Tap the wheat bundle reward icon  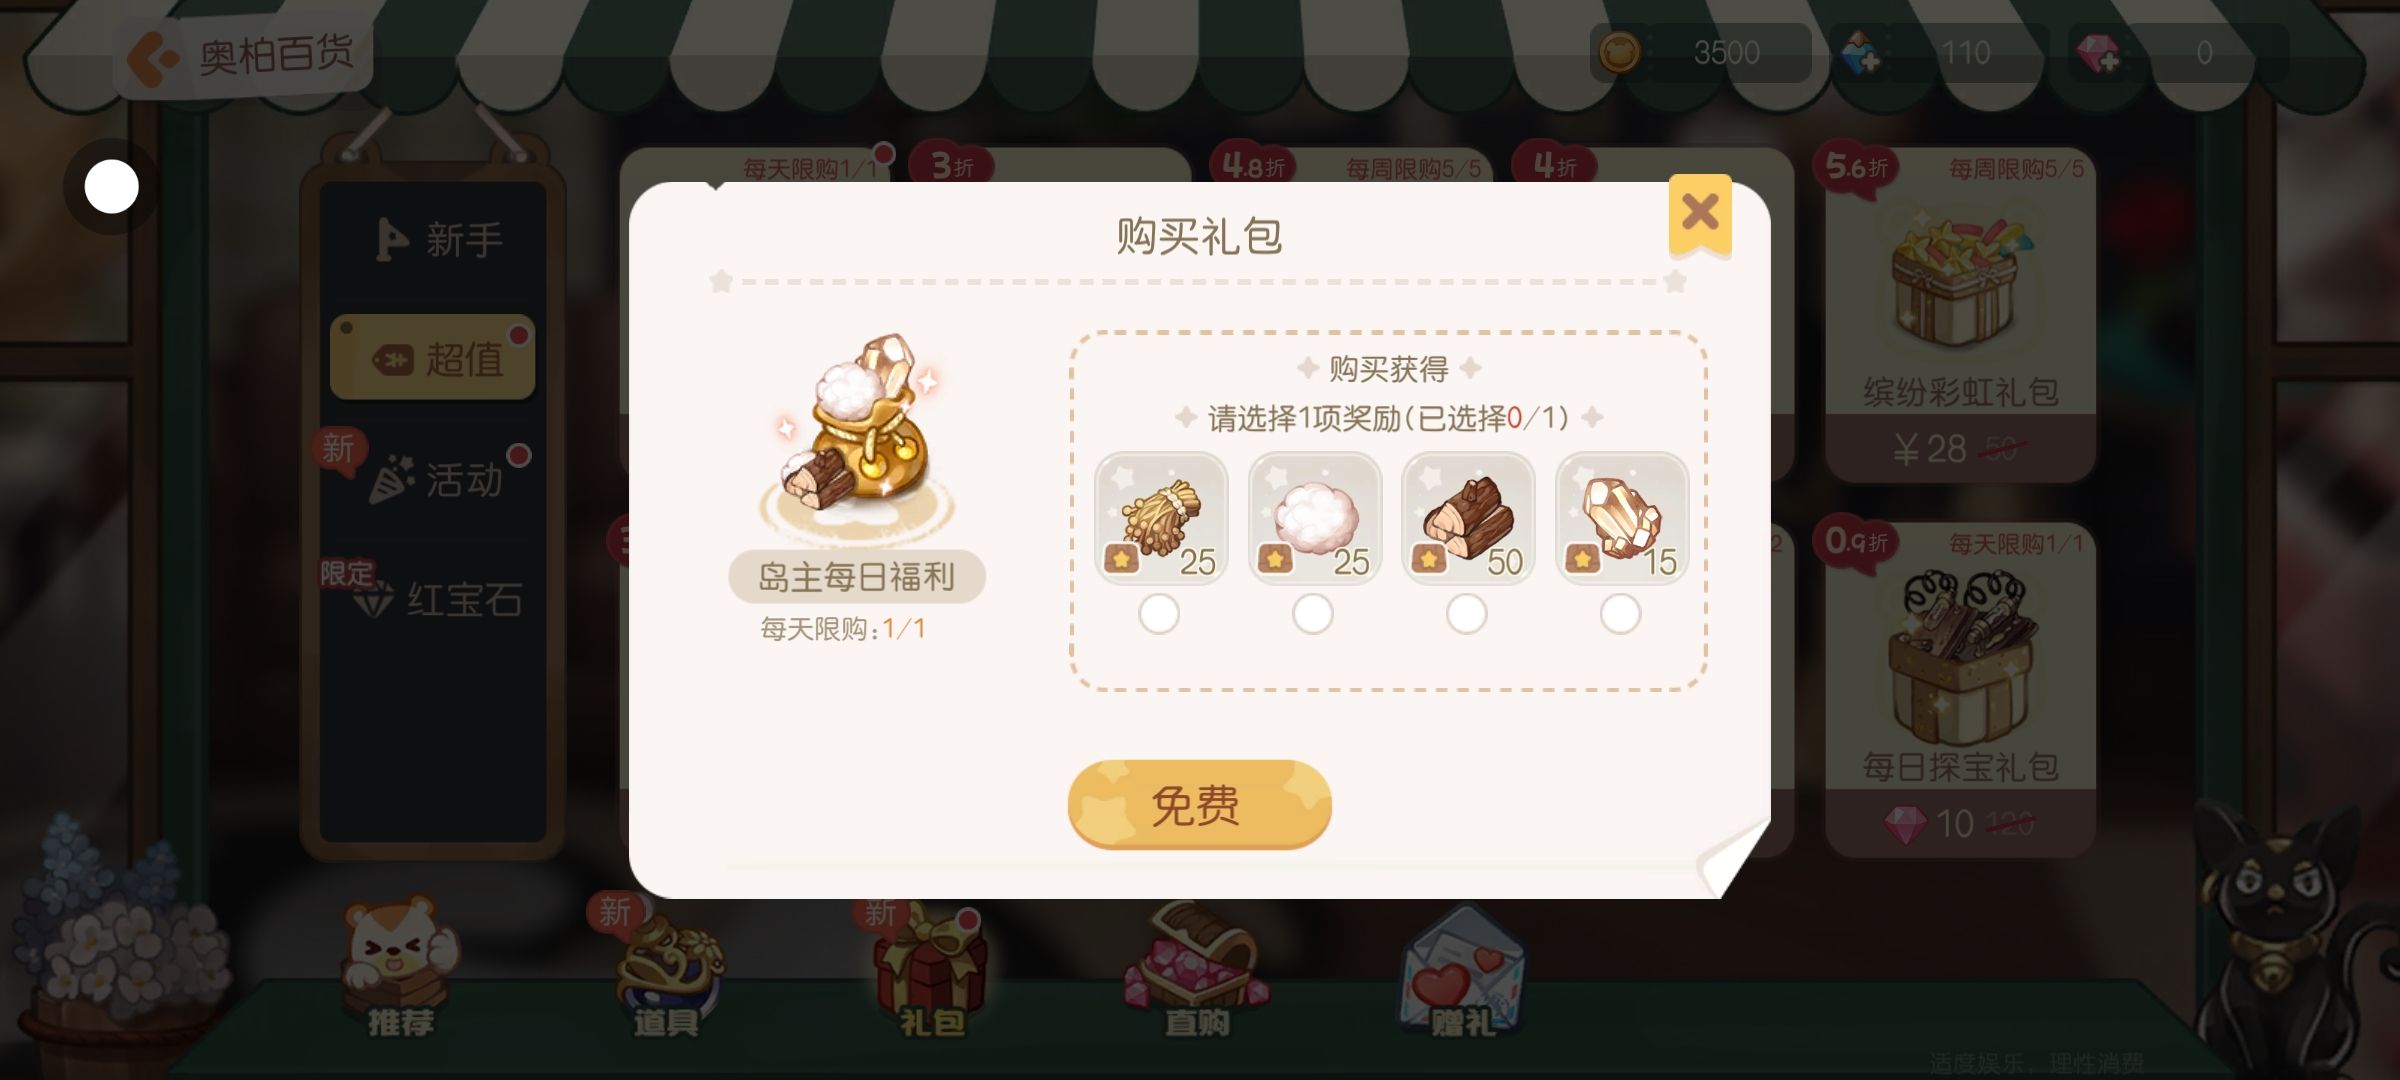pos(1161,517)
